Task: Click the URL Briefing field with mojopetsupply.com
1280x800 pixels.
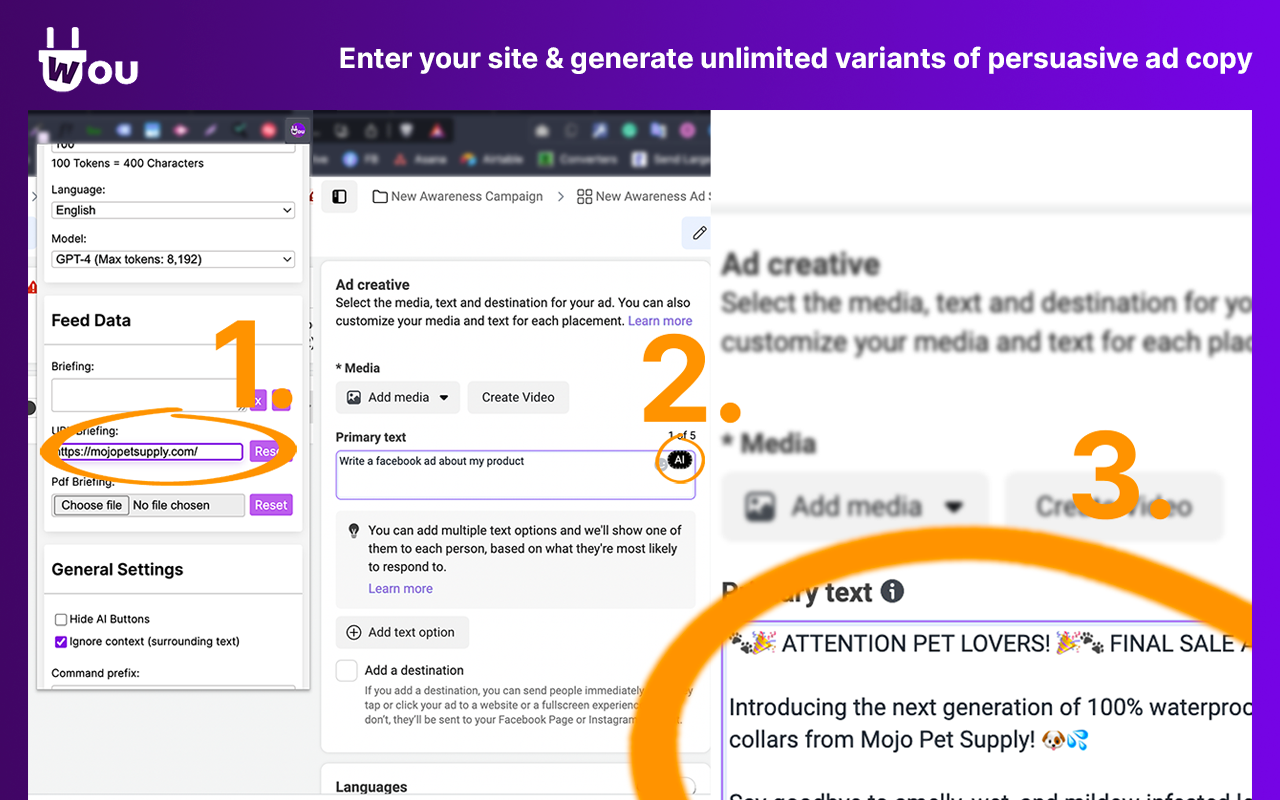Action: coord(148,451)
